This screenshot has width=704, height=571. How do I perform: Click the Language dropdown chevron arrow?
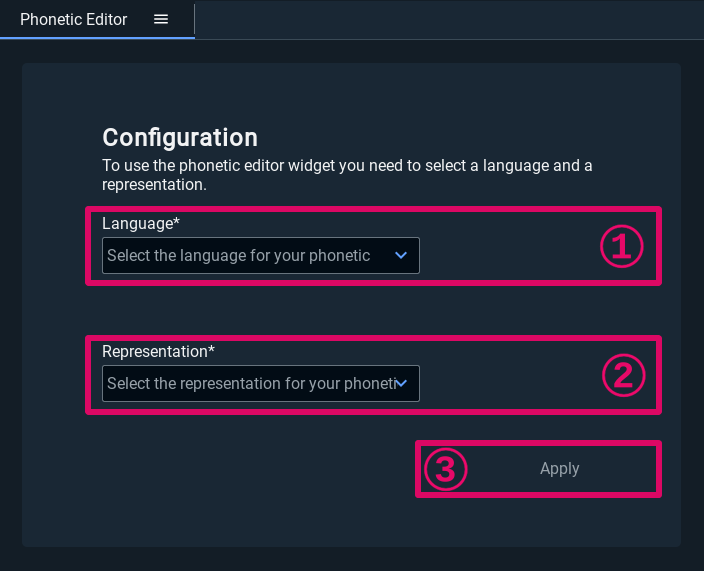(x=401, y=256)
